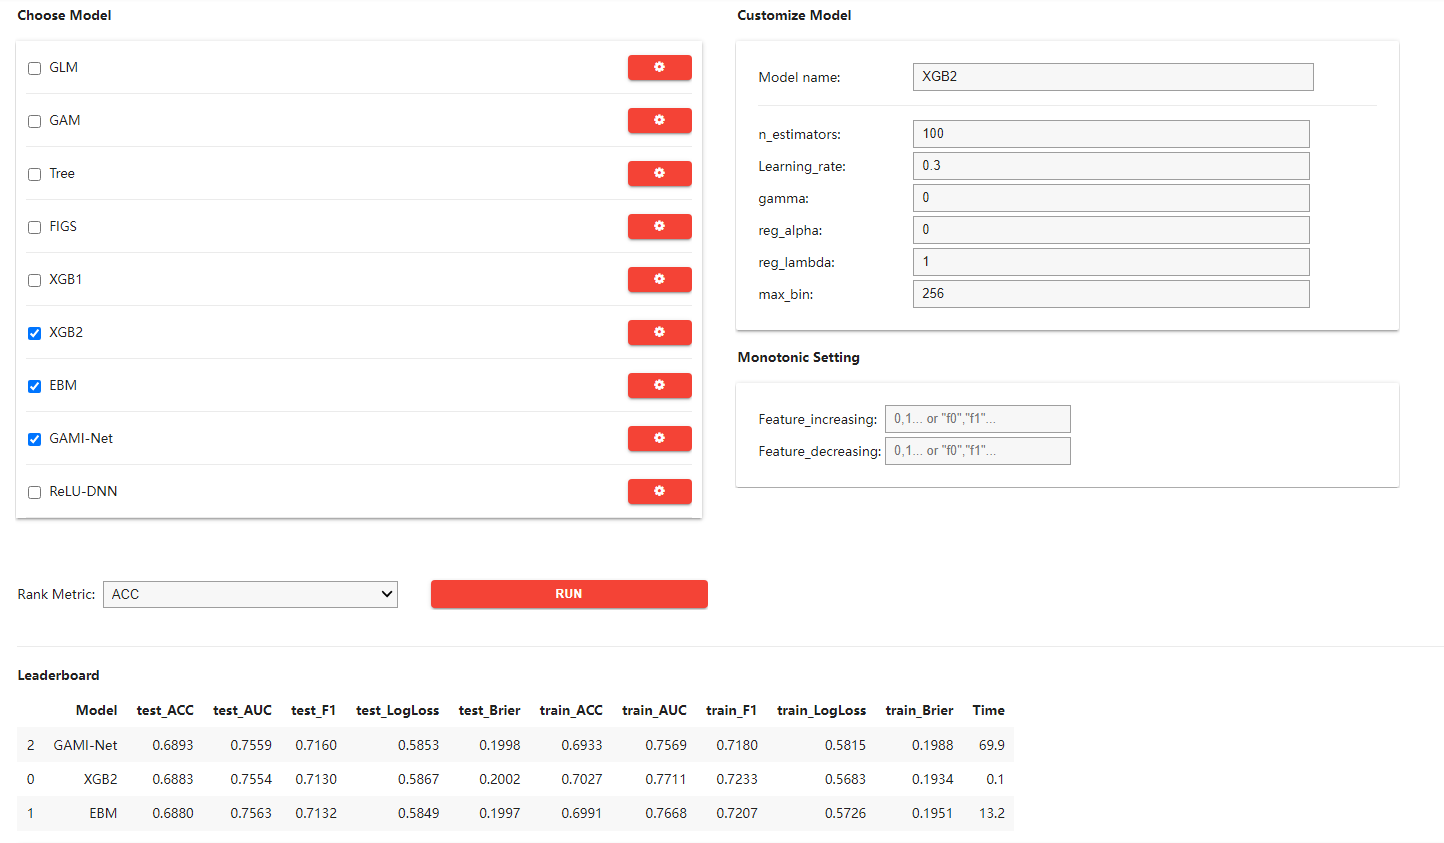Open FIGS model settings gear
The width and height of the screenshot is (1444, 843).
[x=659, y=226]
